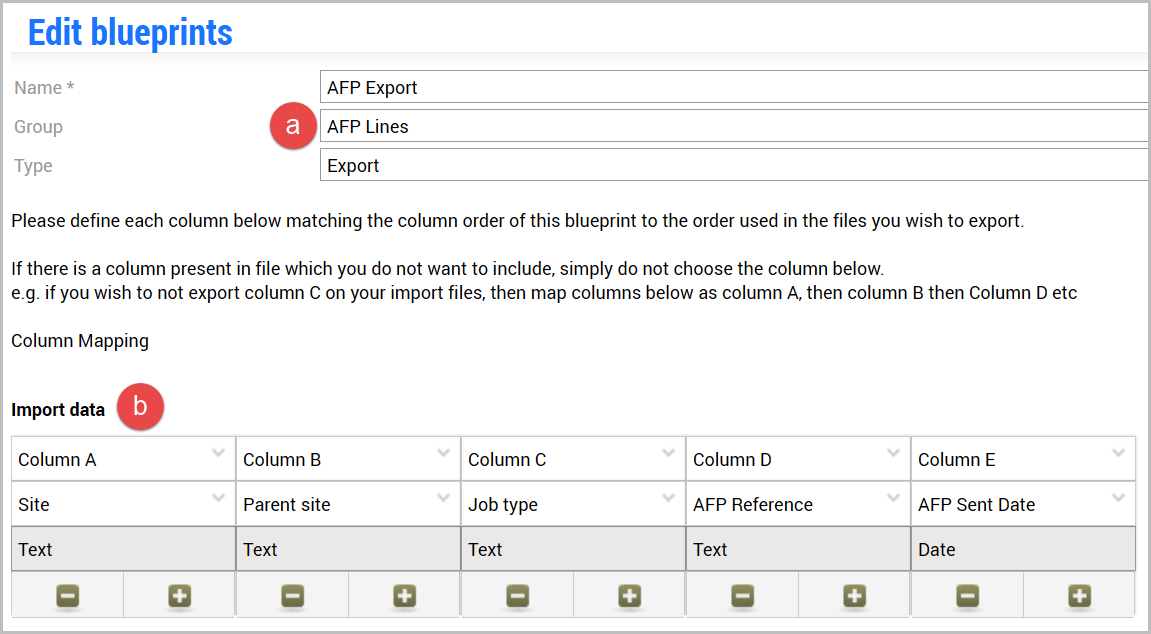This screenshot has width=1151, height=634.
Task: Remove Column E using its minus icon
Action: (x=967, y=596)
